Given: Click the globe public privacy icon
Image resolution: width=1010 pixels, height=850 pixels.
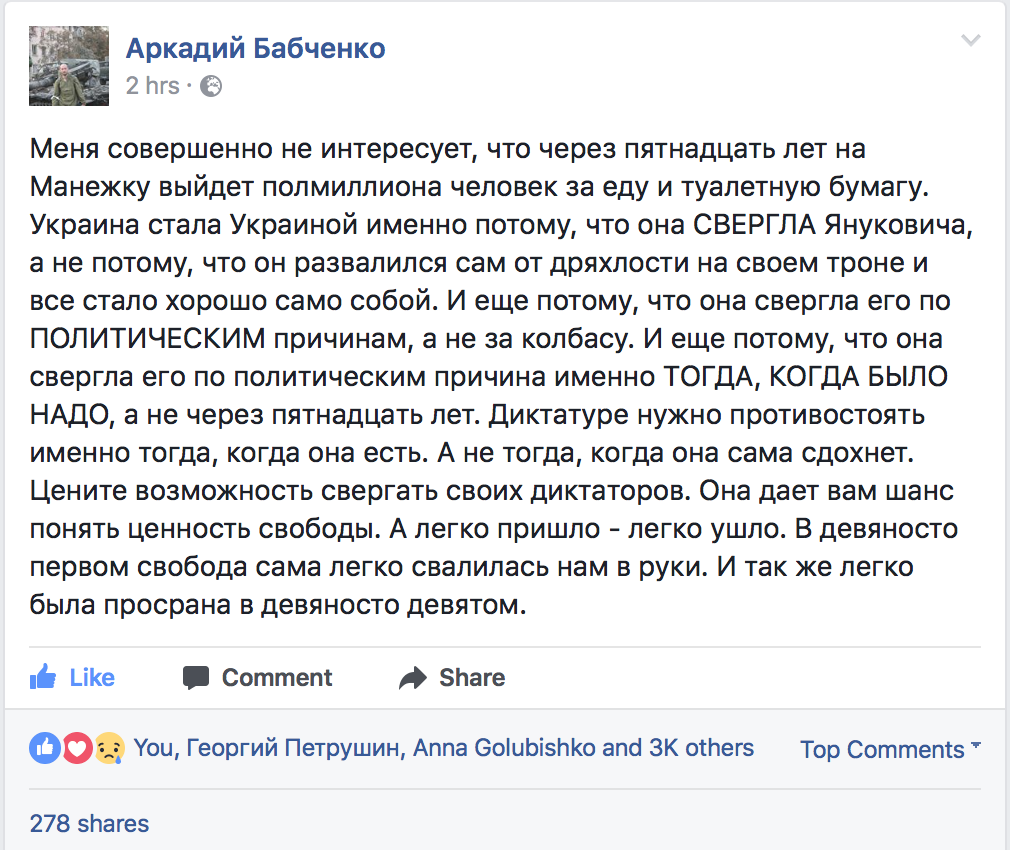Looking at the screenshot, I should [211, 86].
